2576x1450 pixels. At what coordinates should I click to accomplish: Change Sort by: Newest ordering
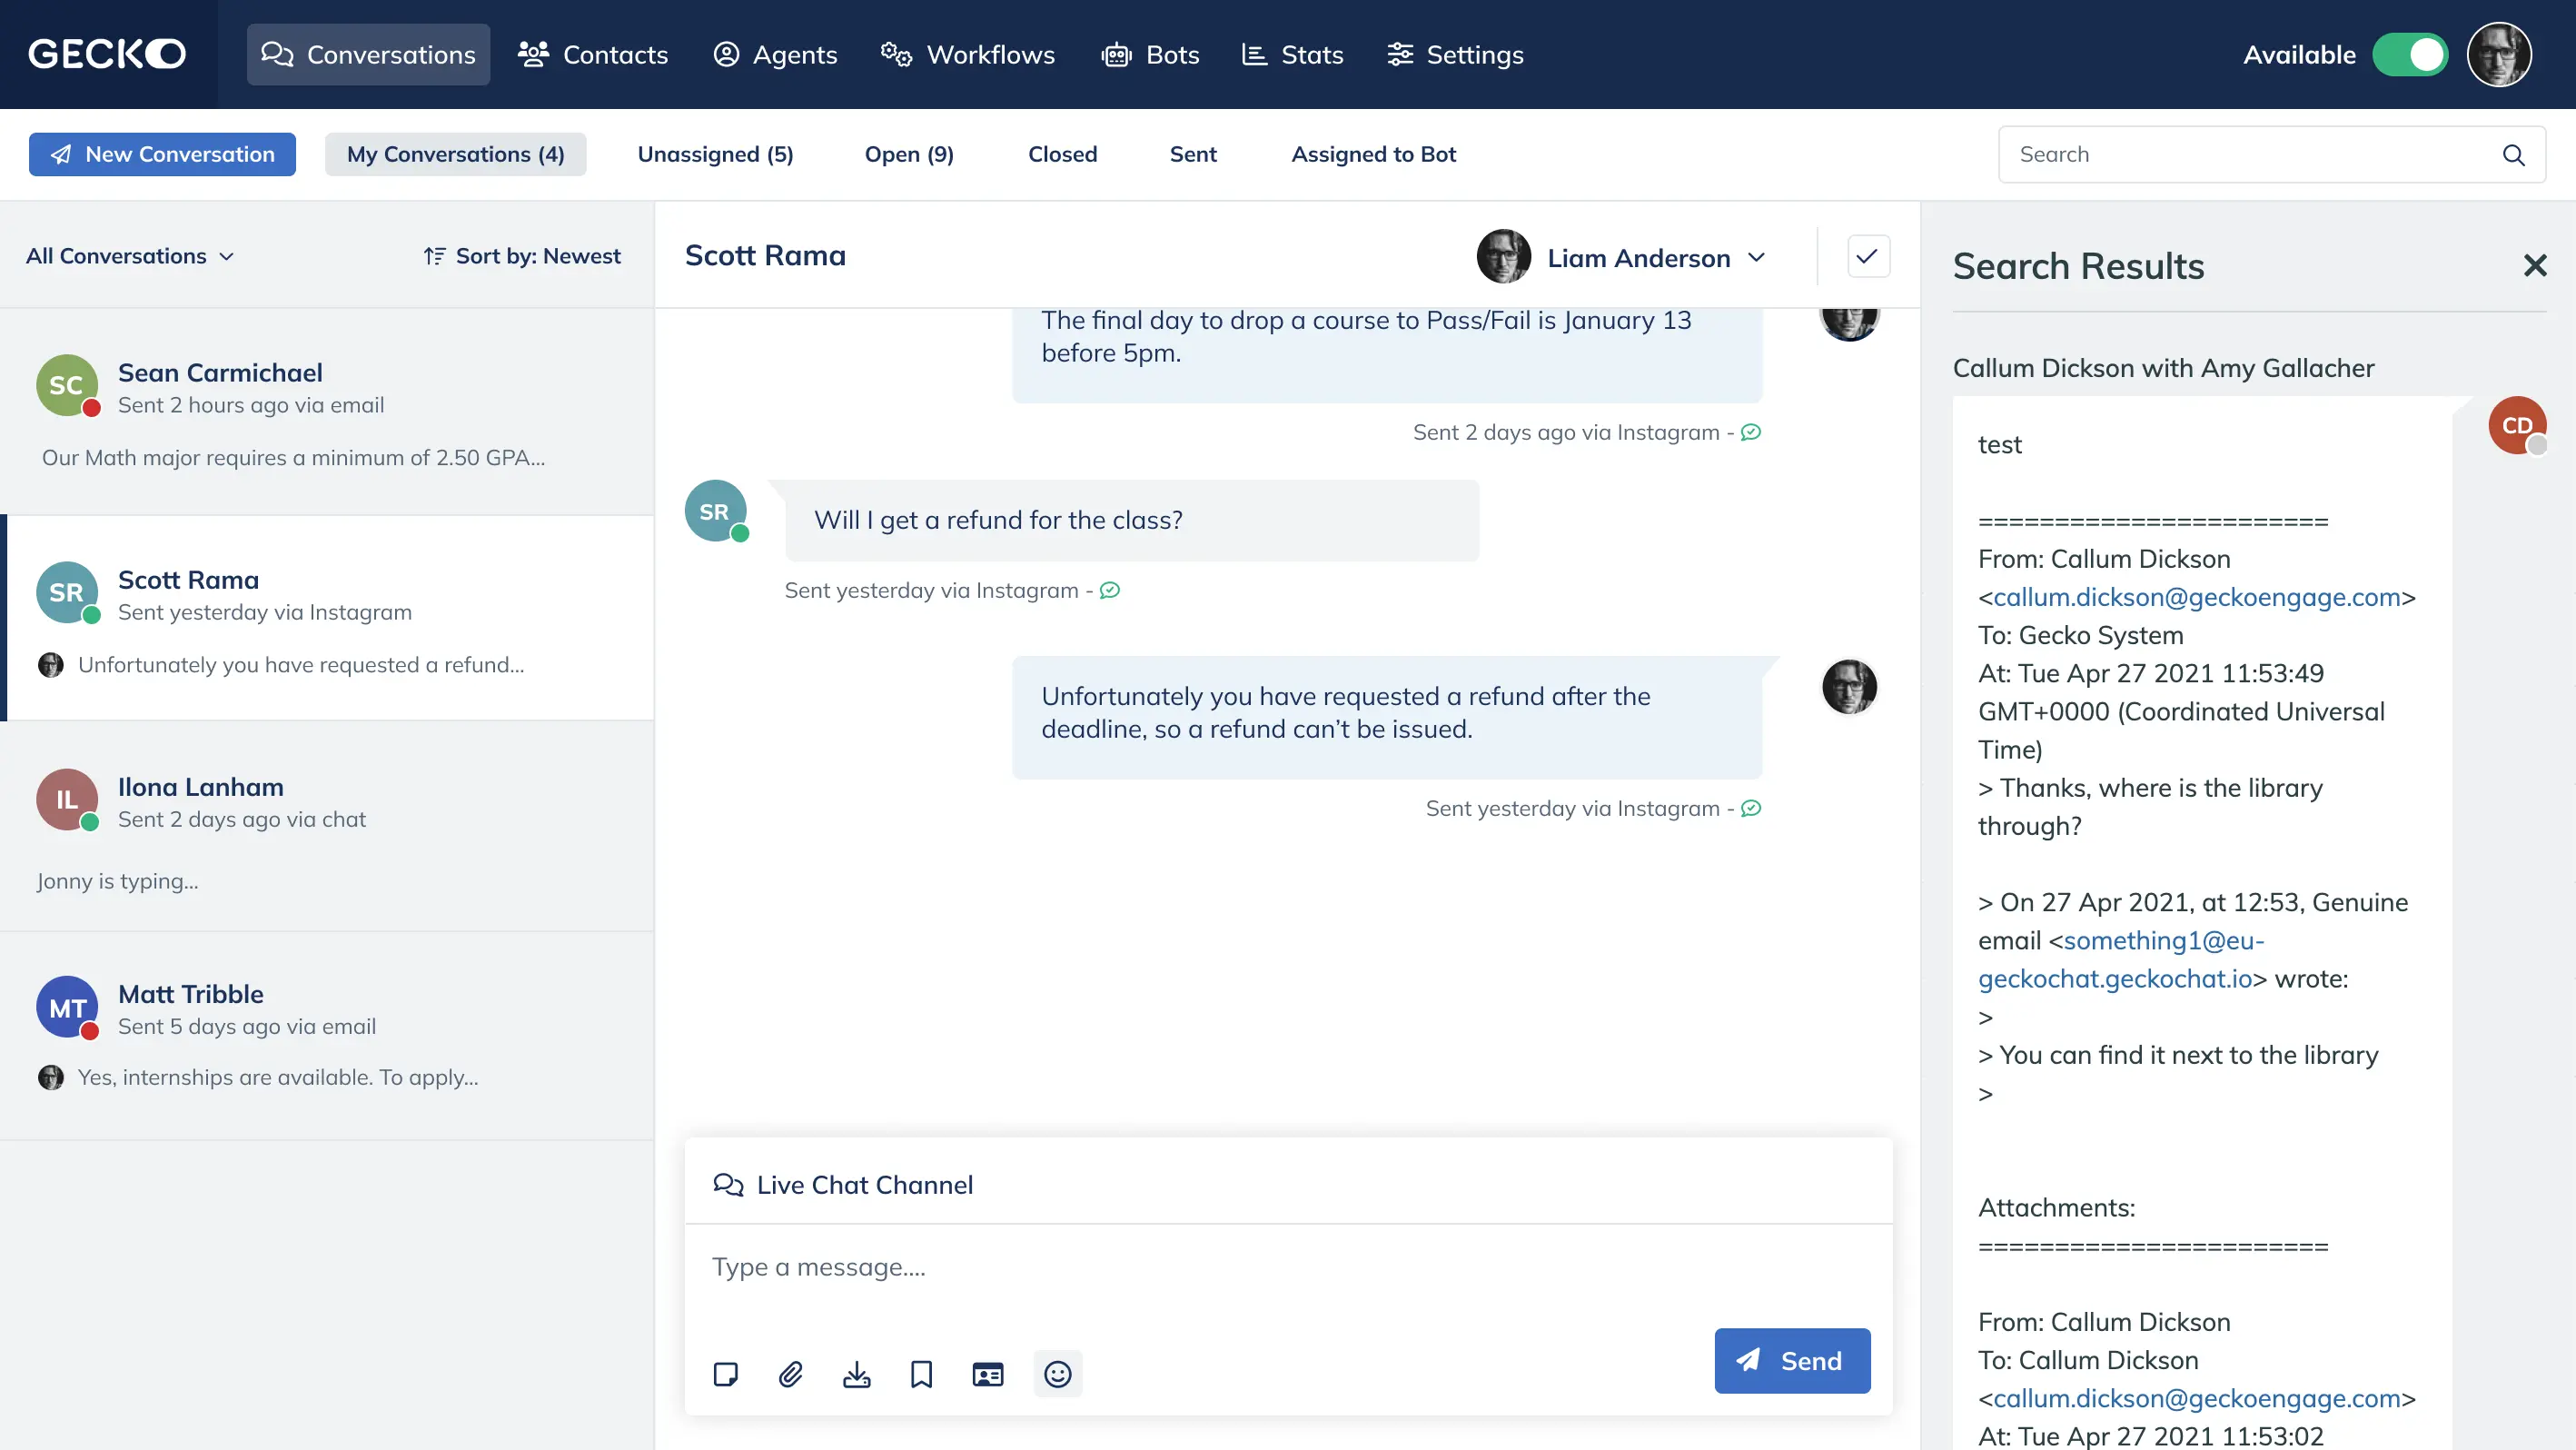coord(521,256)
